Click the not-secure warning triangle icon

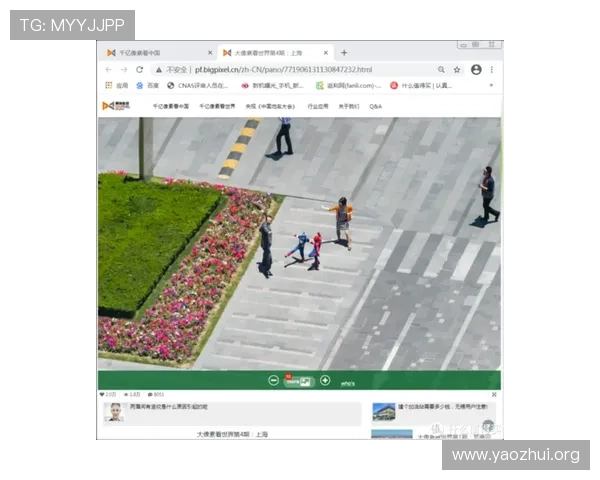pos(159,70)
